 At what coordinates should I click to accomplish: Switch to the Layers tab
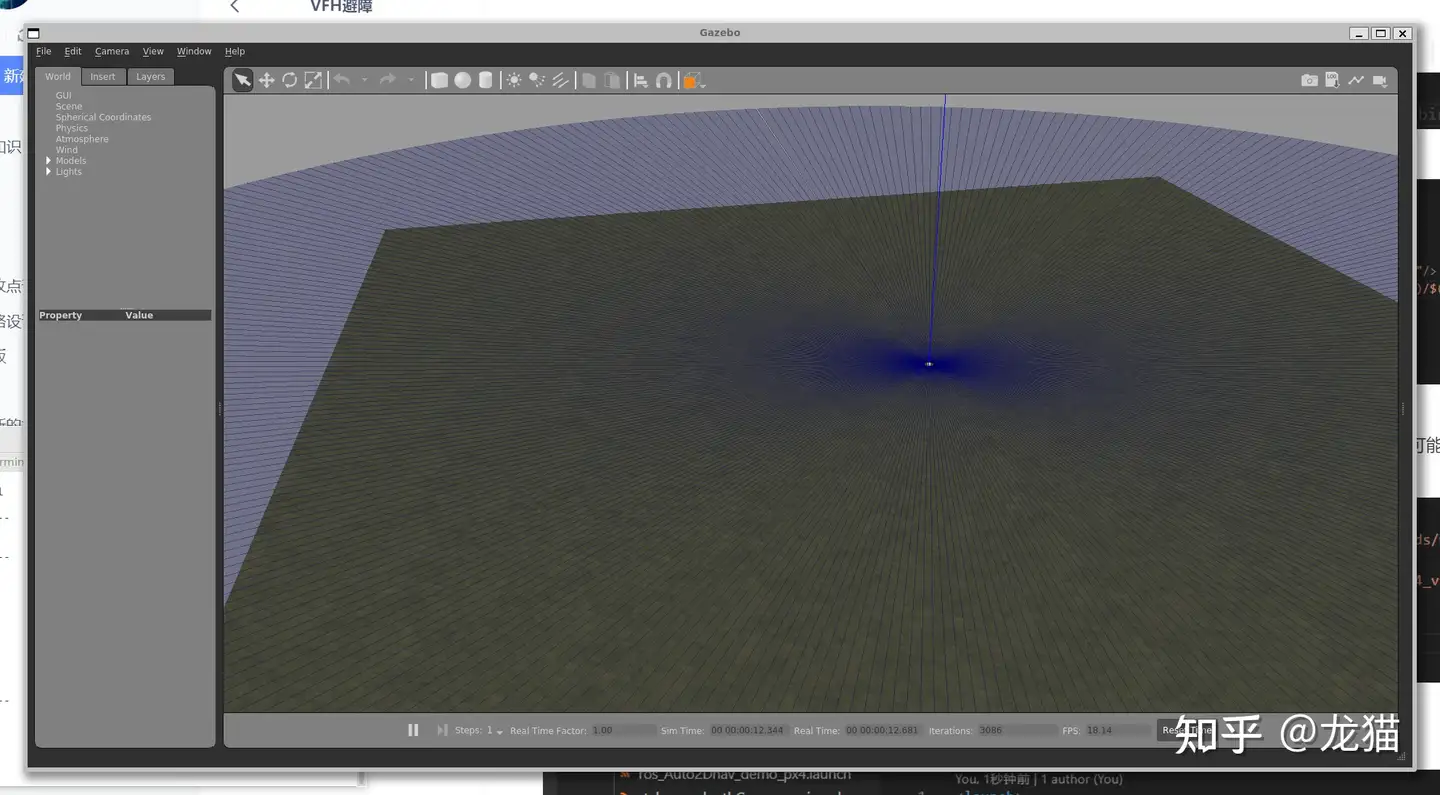click(x=151, y=77)
